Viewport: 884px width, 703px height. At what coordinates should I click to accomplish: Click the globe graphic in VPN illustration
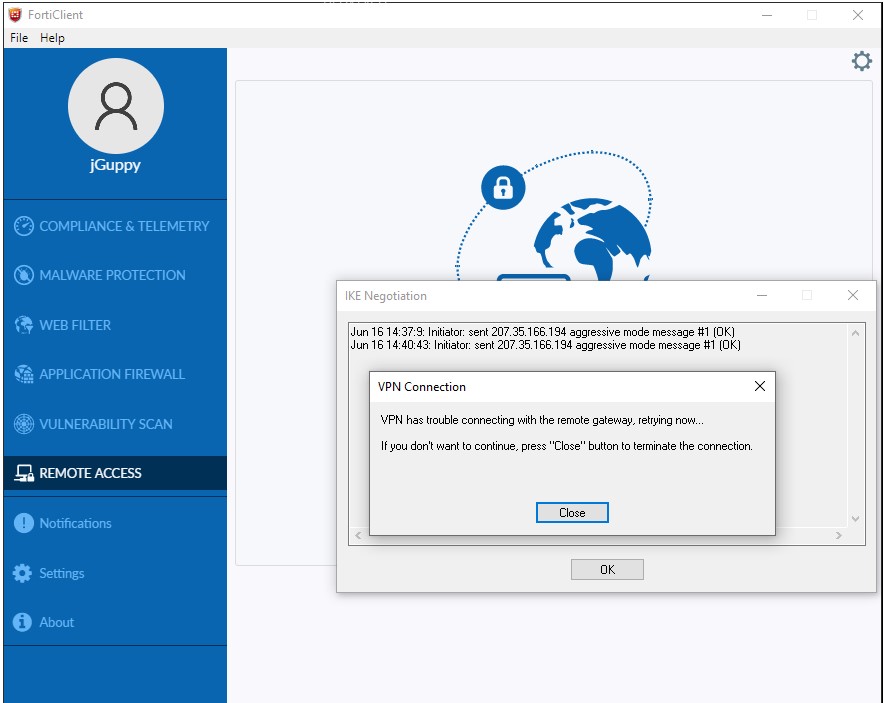coord(592,239)
